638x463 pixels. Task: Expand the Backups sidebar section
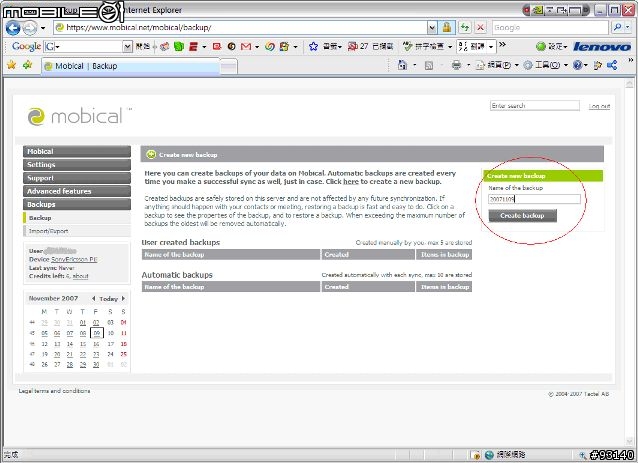(77, 205)
